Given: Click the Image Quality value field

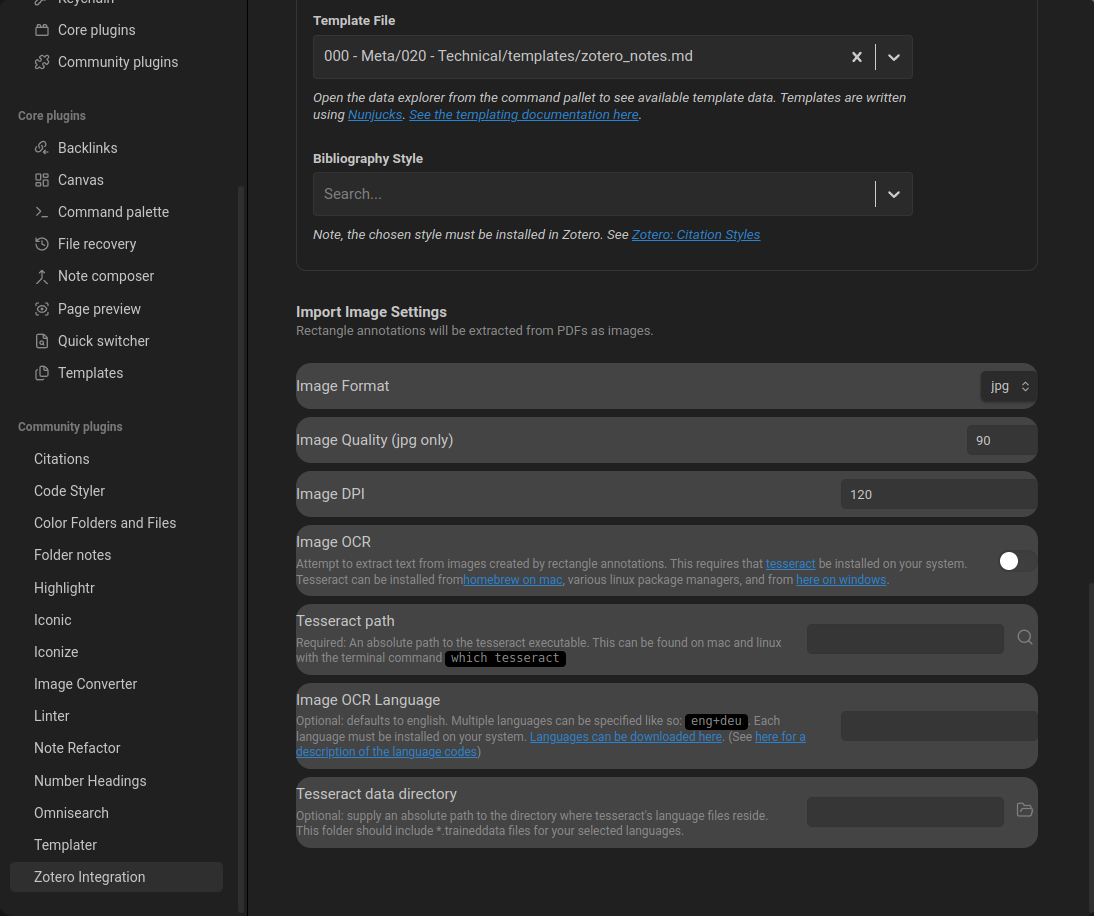Looking at the screenshot, I should [x=1000, y=440].
